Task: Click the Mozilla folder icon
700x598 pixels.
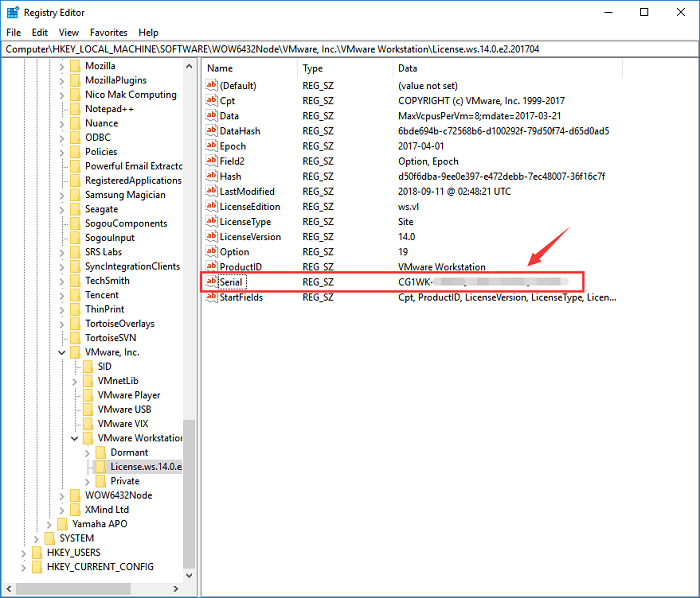Action: (x=75, y=66)
